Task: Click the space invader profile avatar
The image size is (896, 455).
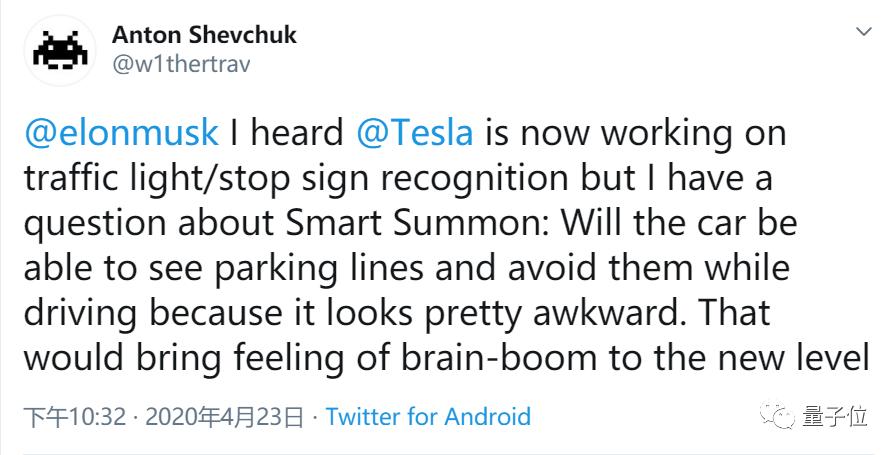Action: pos(61,51)
